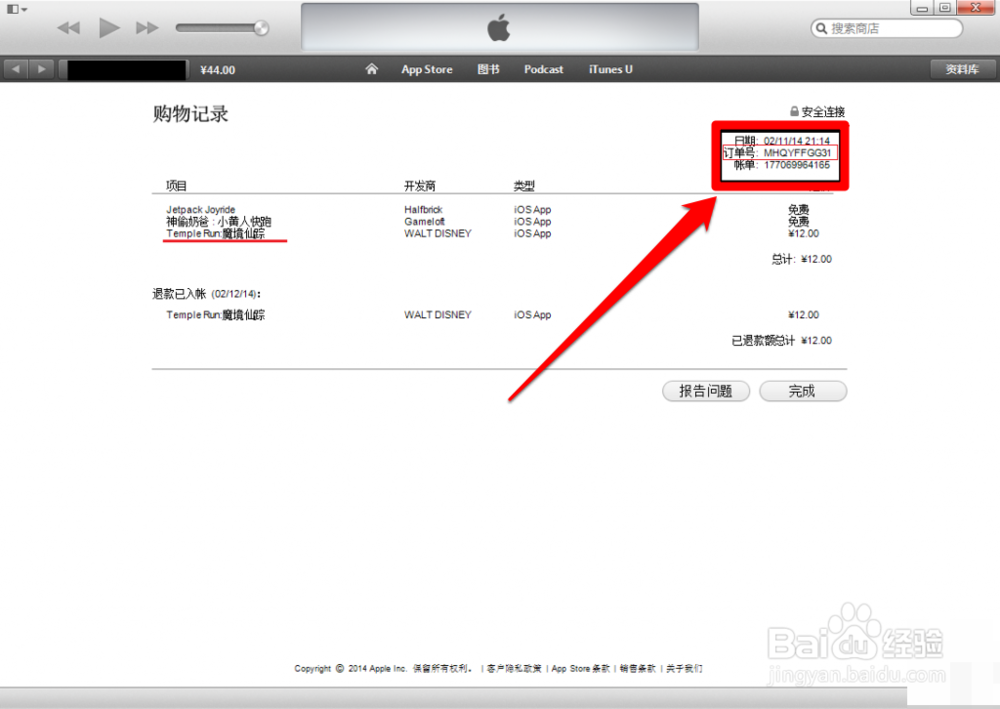Click the 资料库 button

tap(962, 69)
